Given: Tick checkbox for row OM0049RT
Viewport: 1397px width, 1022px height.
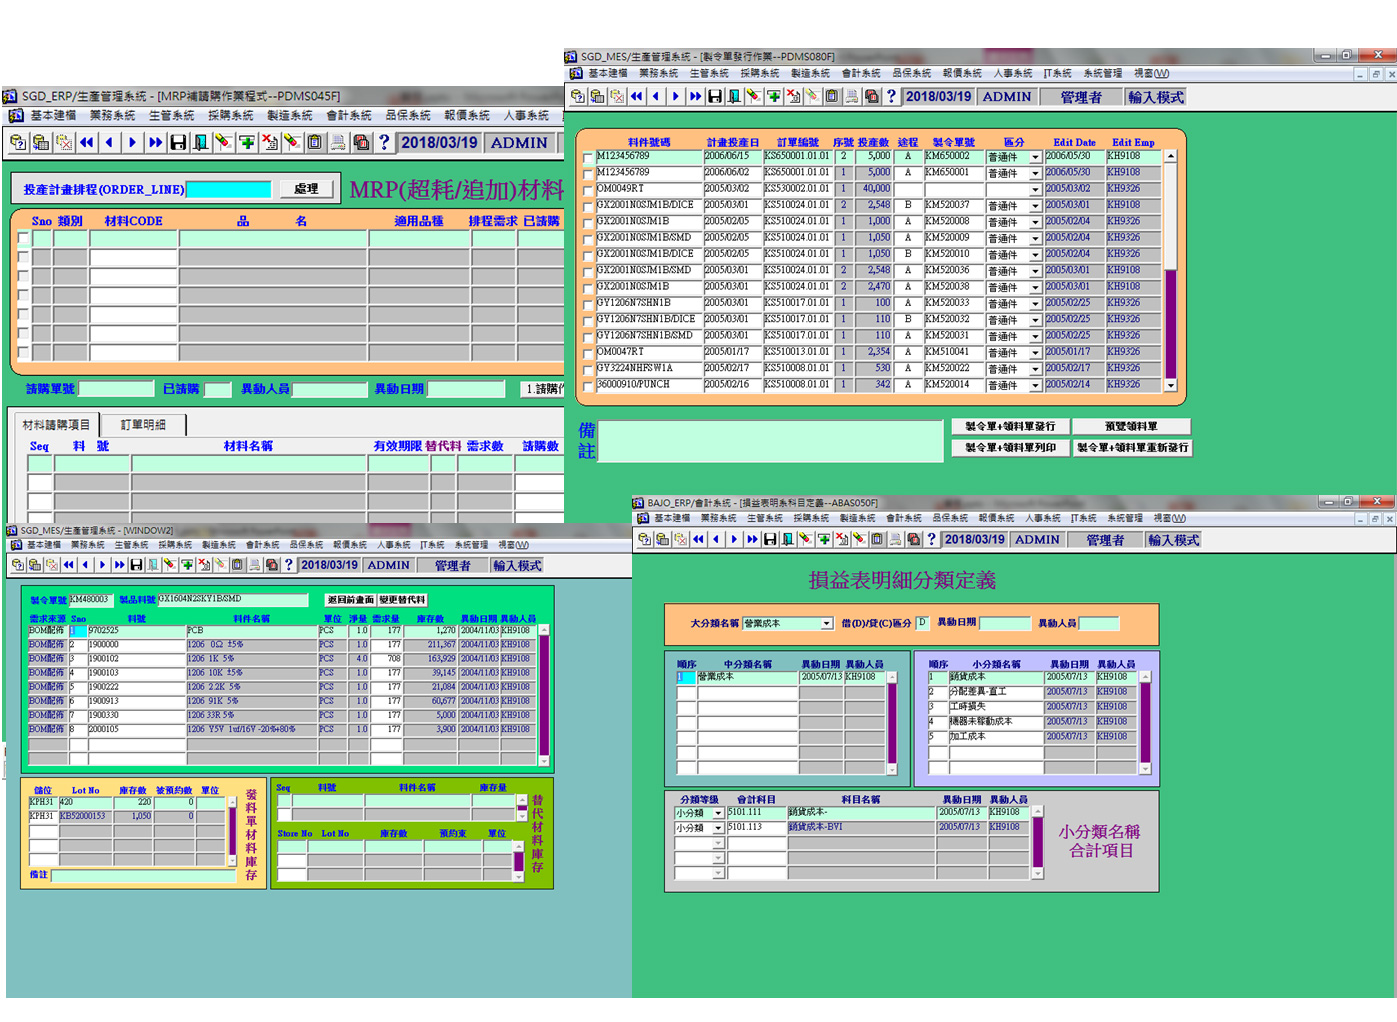Looking at the screenshot, I should pos(588,190).
